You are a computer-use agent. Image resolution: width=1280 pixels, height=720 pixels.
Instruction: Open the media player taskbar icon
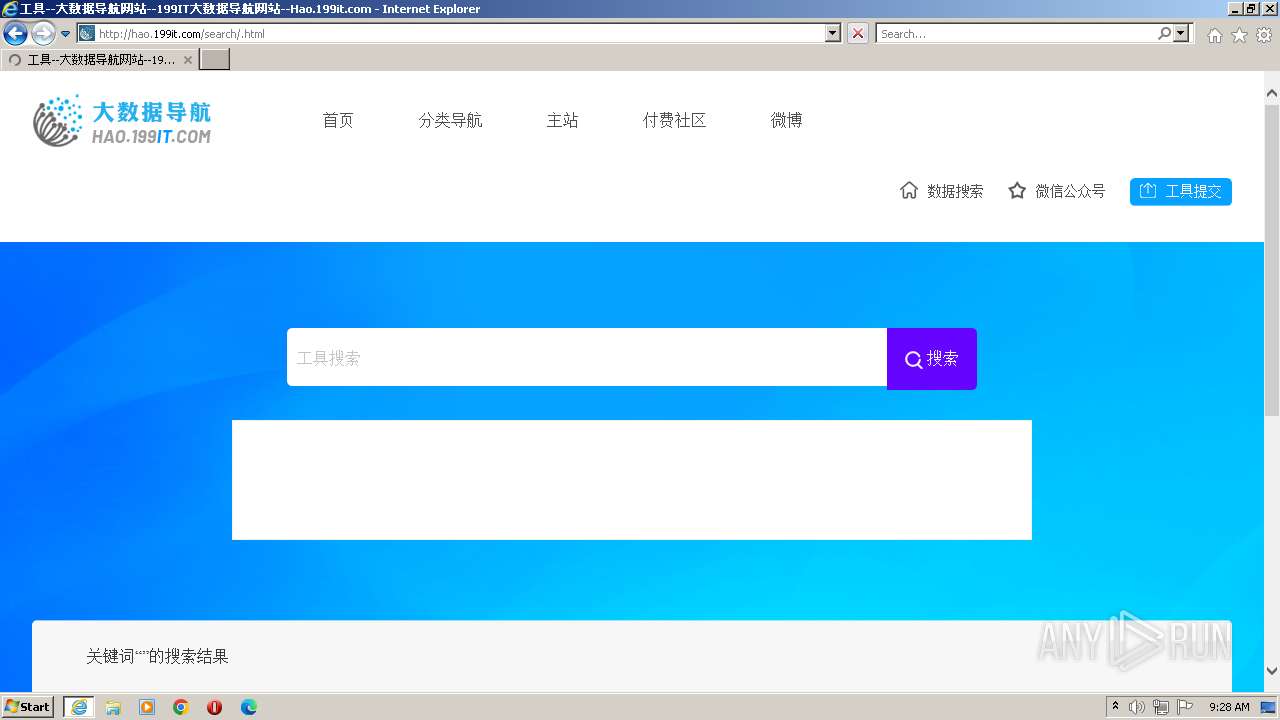click(147, 707)
